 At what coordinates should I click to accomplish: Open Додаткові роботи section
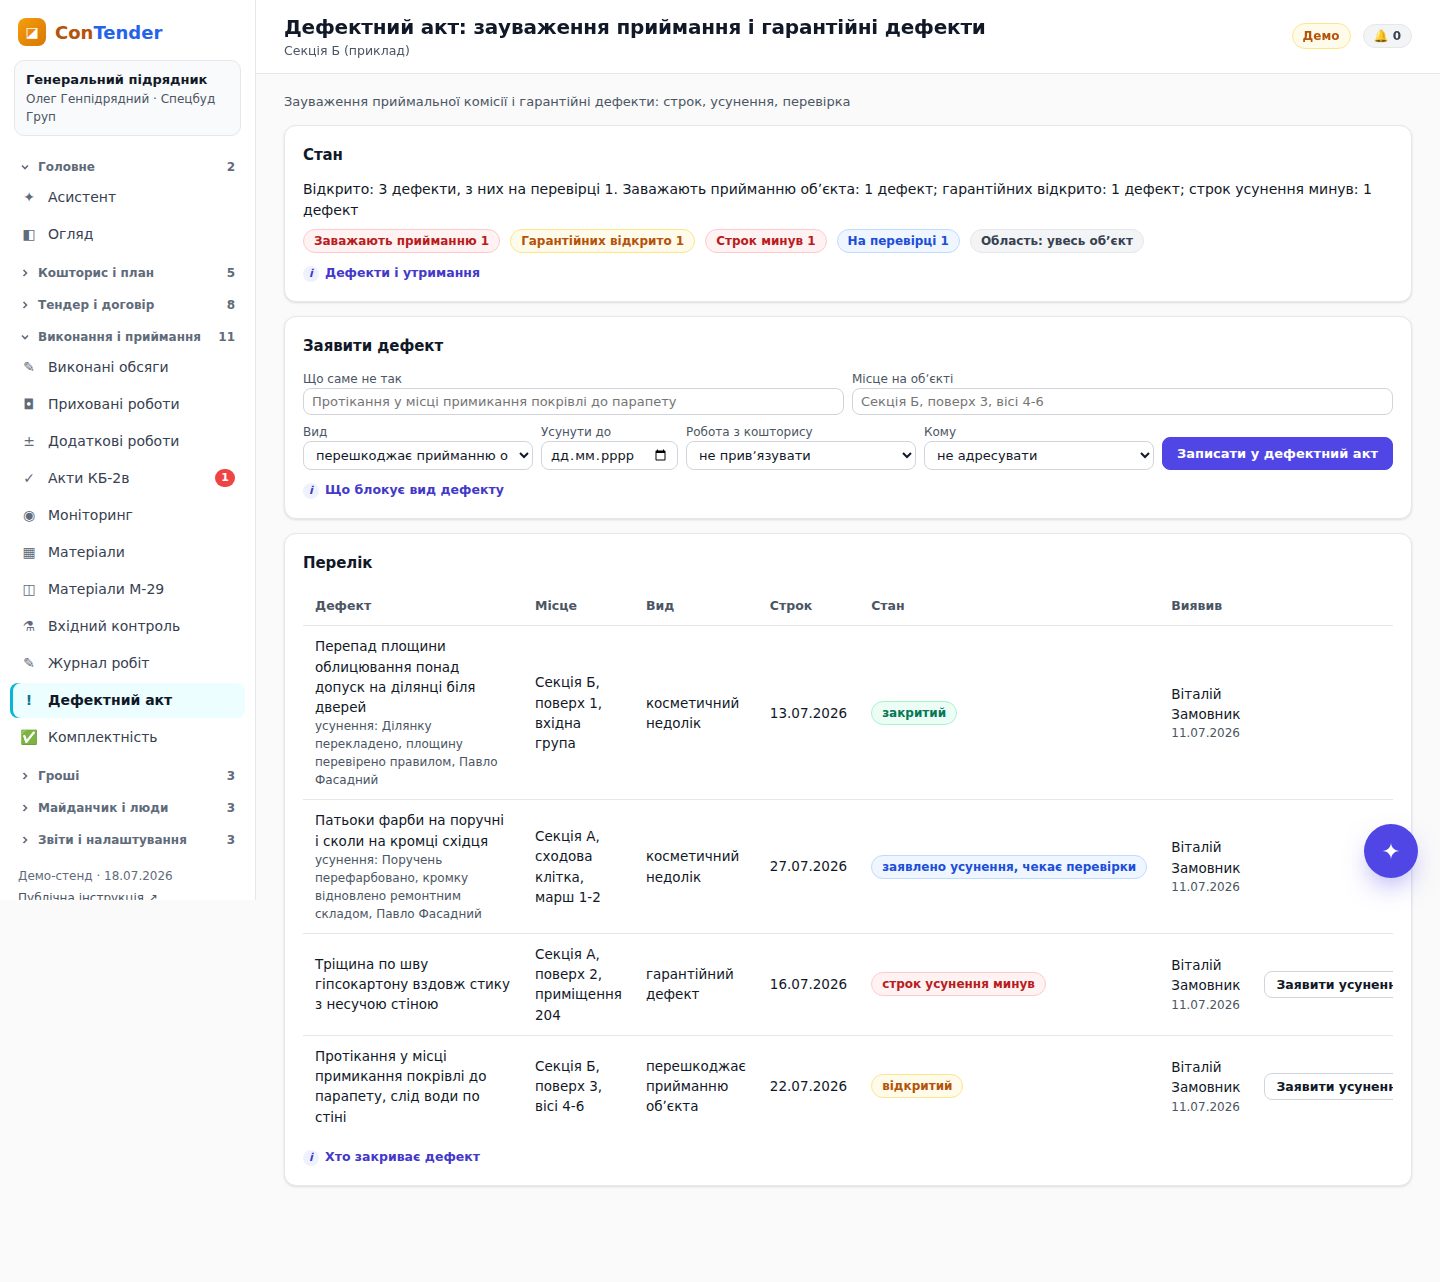pyautogui.click(x=127, y=441)
